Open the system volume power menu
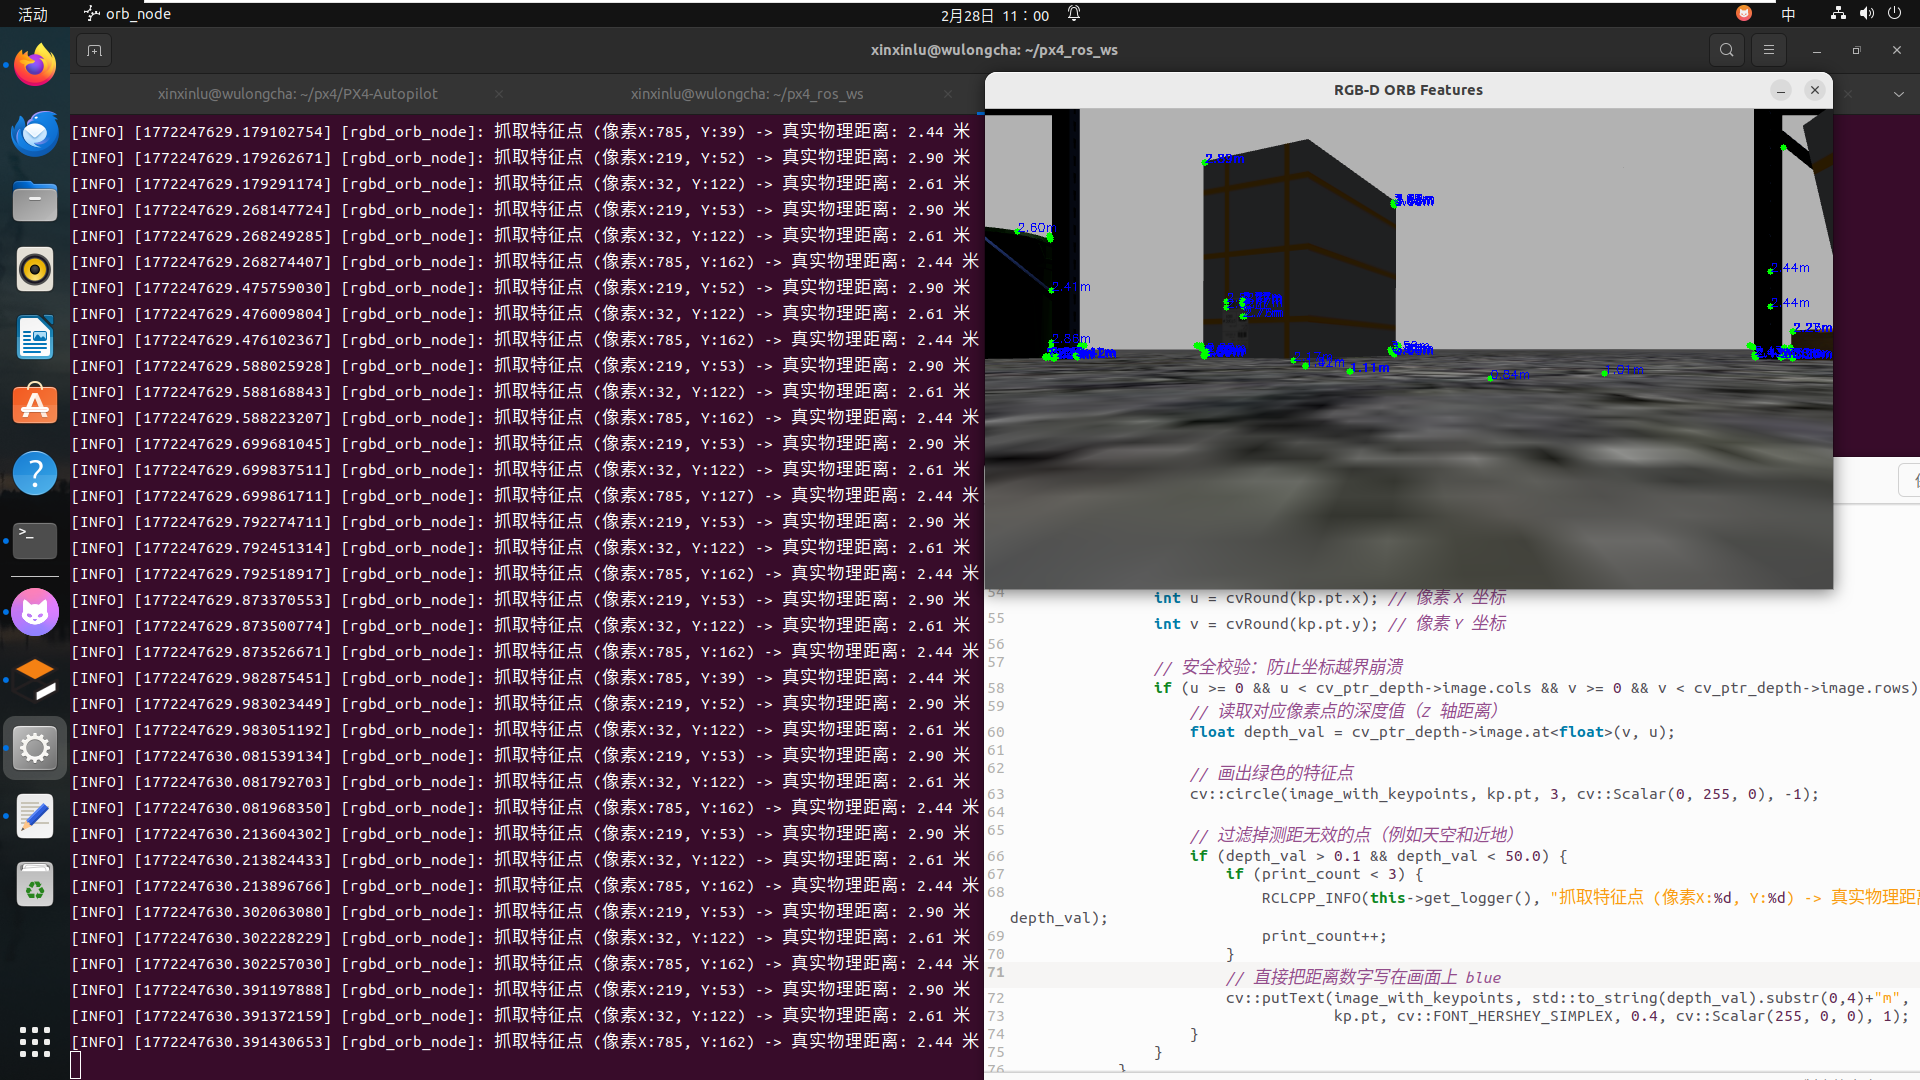Screen dimensions: 1920x1080 pos(1866,14)
